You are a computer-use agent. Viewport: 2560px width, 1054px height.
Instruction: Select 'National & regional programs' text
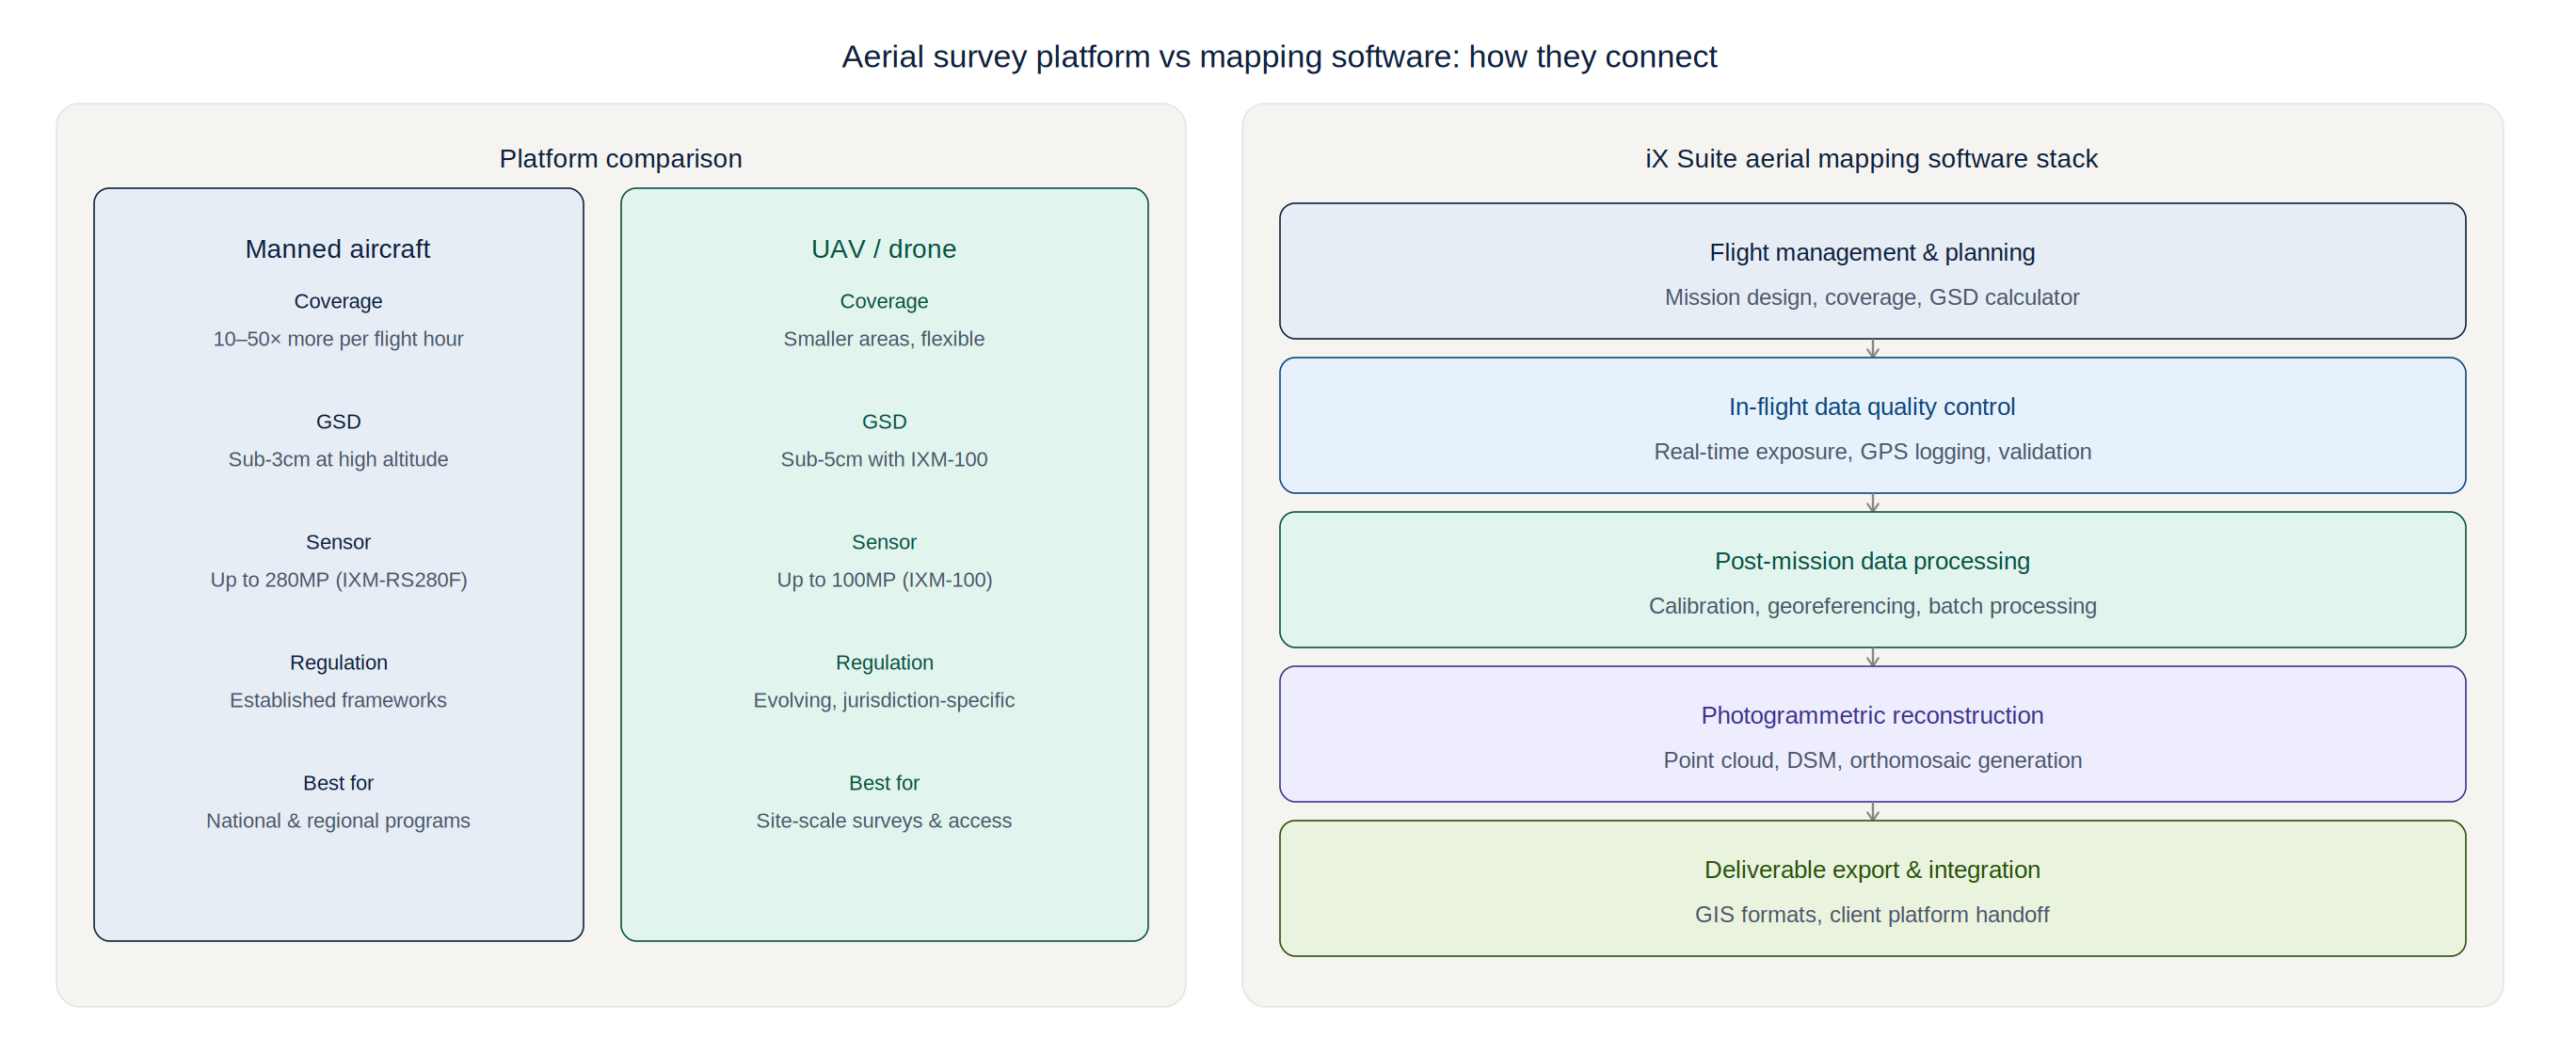click(x=338, y=821)
